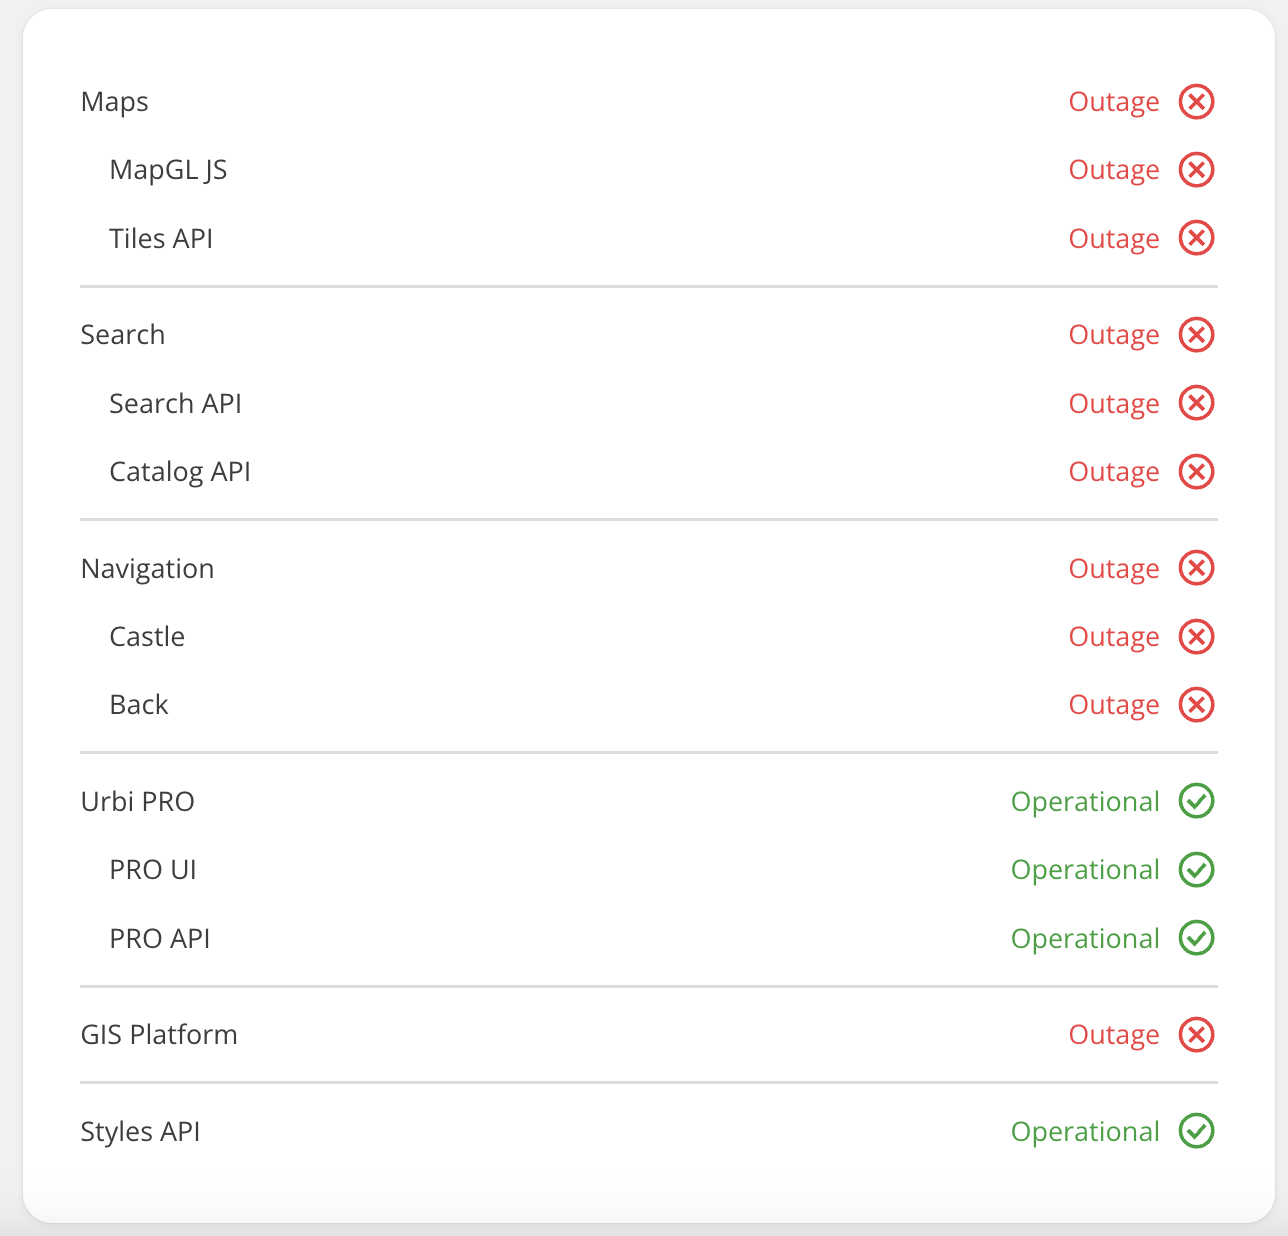Click the red X icon for Navigation
The image size is (1288, 1236).
tap(1196, 567)
